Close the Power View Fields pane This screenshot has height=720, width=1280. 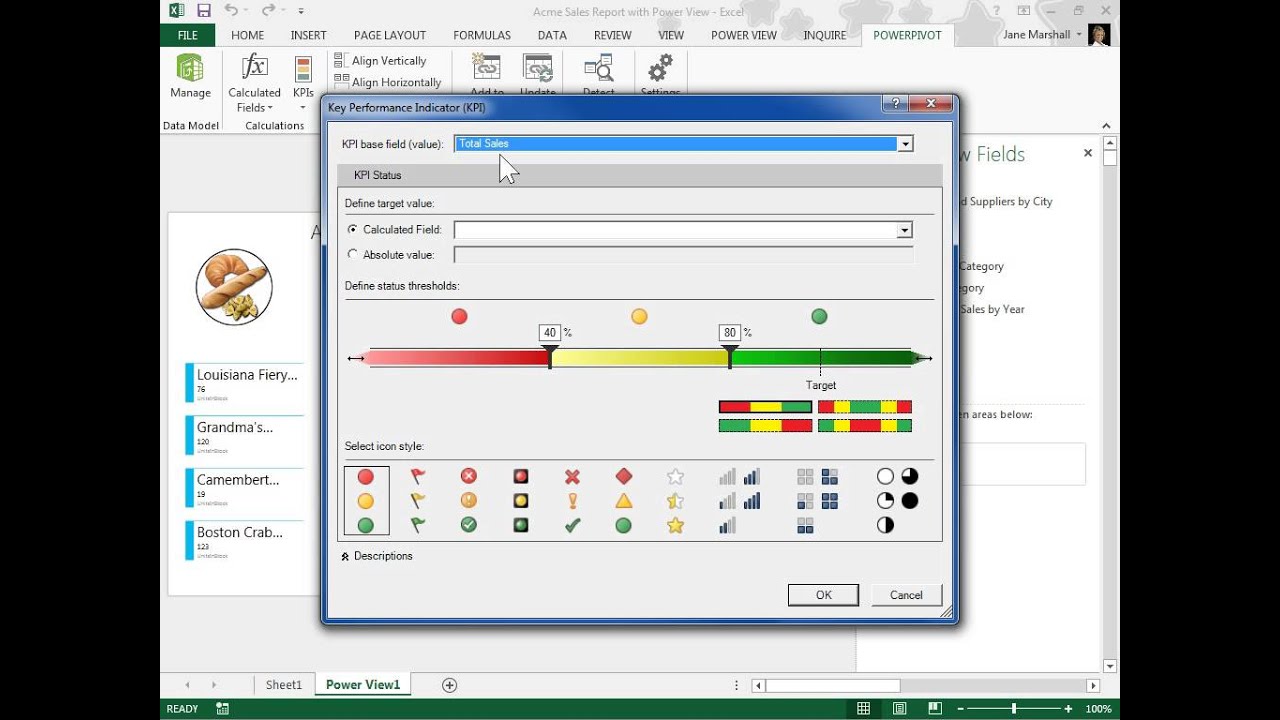click(x=1088, y=153)
